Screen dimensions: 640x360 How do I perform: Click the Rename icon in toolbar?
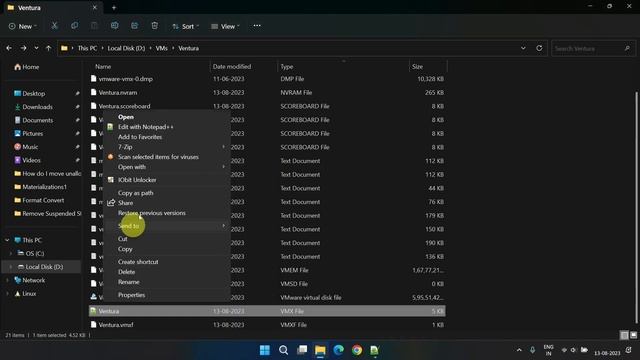pyautogui.click(x=115, y=26)
